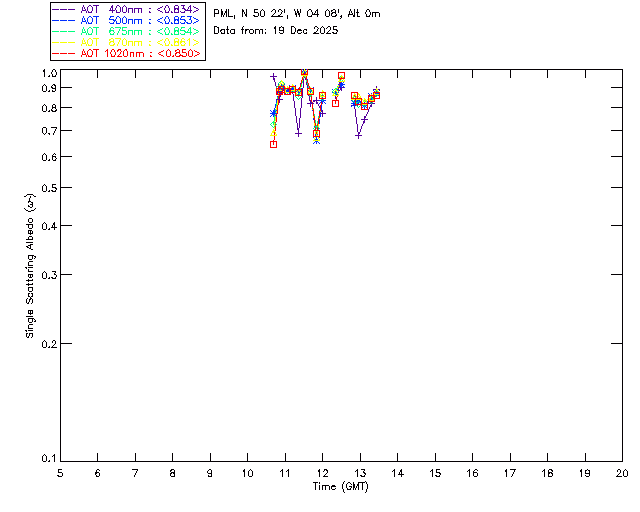Screen dimensions: 640x512
Task: Click the lowest red square marker near 10.7 GMT
Action: click(273, 144)
